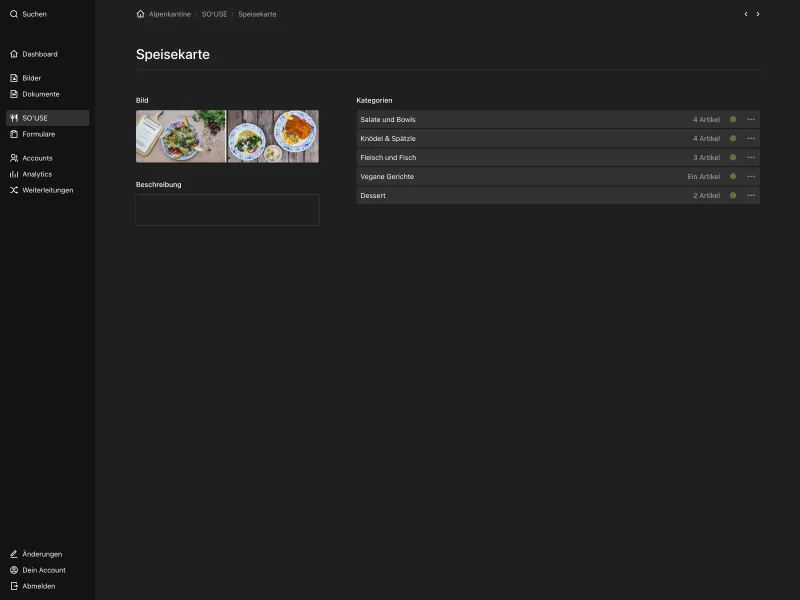
Task: Open Dashboard via the home icon
Action: point(13,54)
